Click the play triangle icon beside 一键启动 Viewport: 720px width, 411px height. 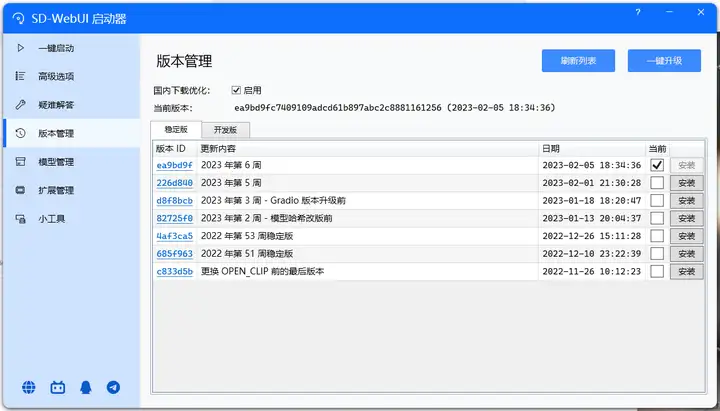pos(20,48)
